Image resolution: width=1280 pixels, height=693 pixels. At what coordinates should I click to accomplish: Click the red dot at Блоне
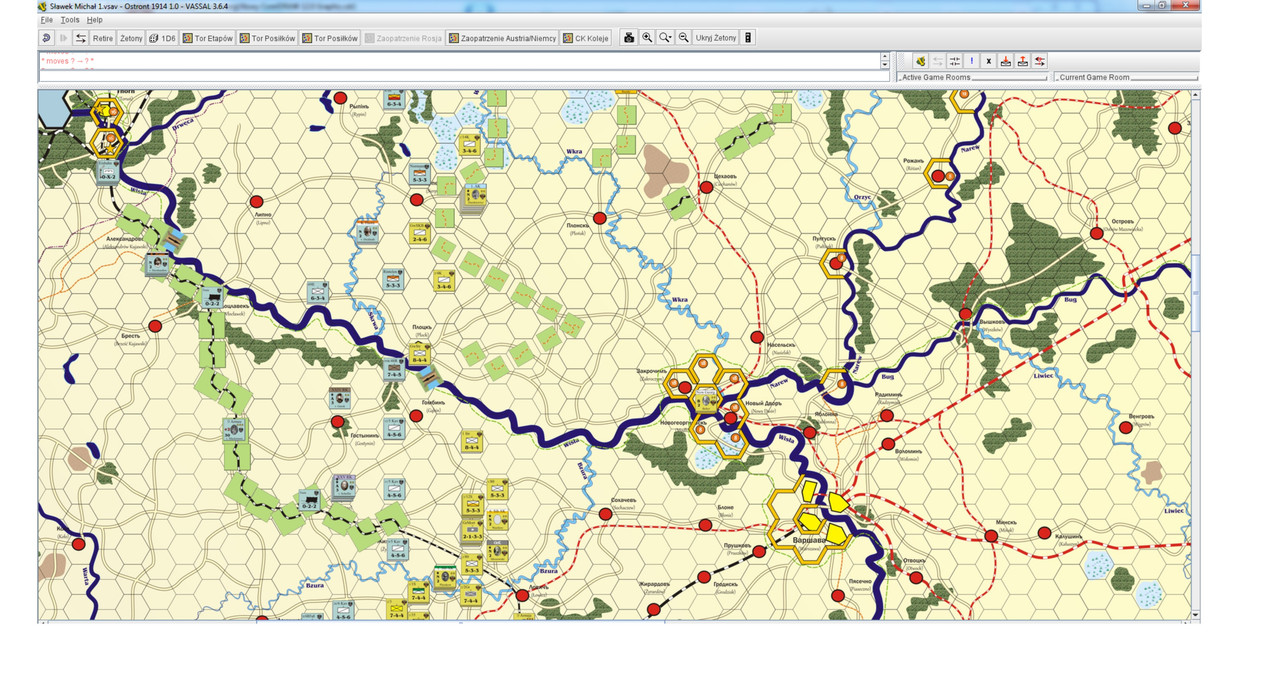(x=706, y=524)
